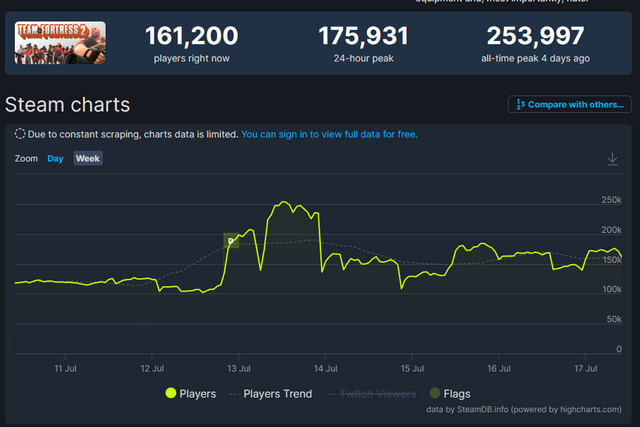Set chart zoom to Day

55,158
